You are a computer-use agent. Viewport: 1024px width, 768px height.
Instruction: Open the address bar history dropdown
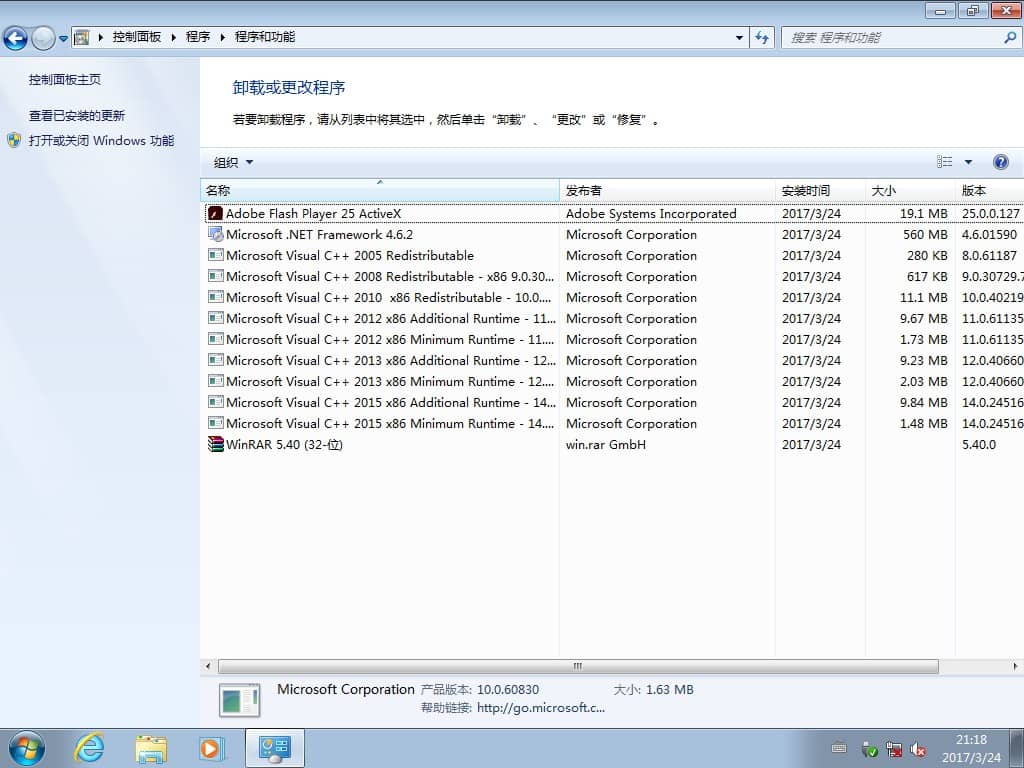click(739, 38)
